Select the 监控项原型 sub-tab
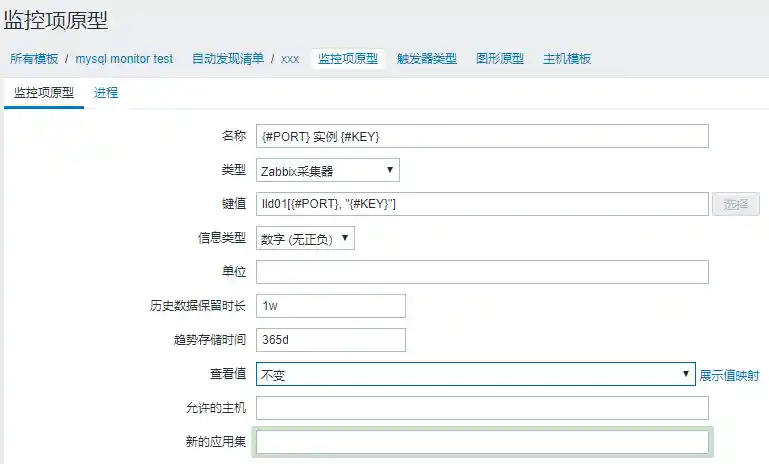 tap(44, 93)
